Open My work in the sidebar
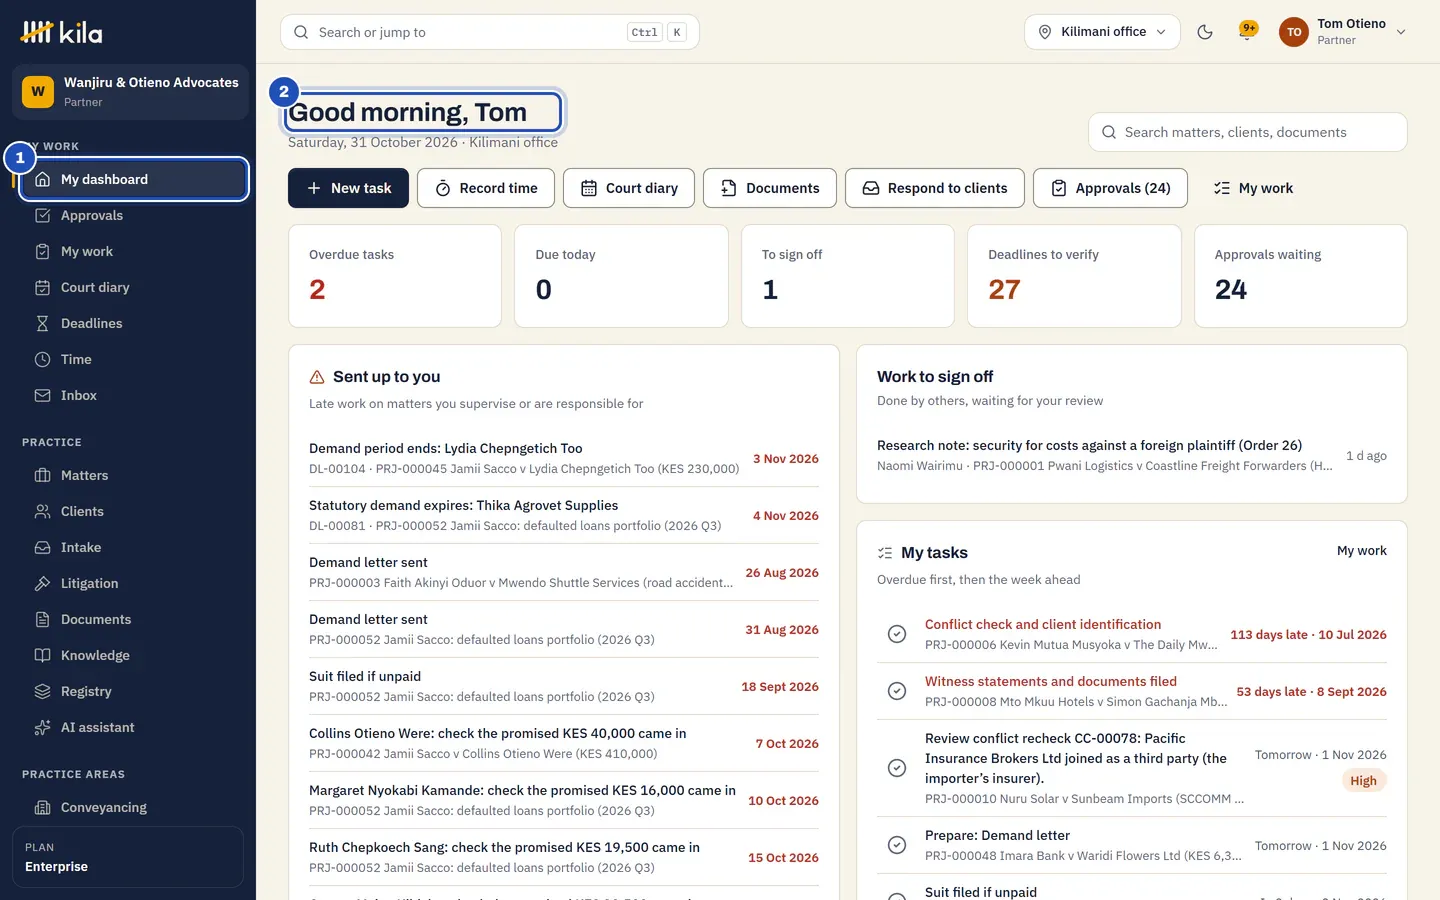Screen dimensions: 1440x900 pos(133,251)
